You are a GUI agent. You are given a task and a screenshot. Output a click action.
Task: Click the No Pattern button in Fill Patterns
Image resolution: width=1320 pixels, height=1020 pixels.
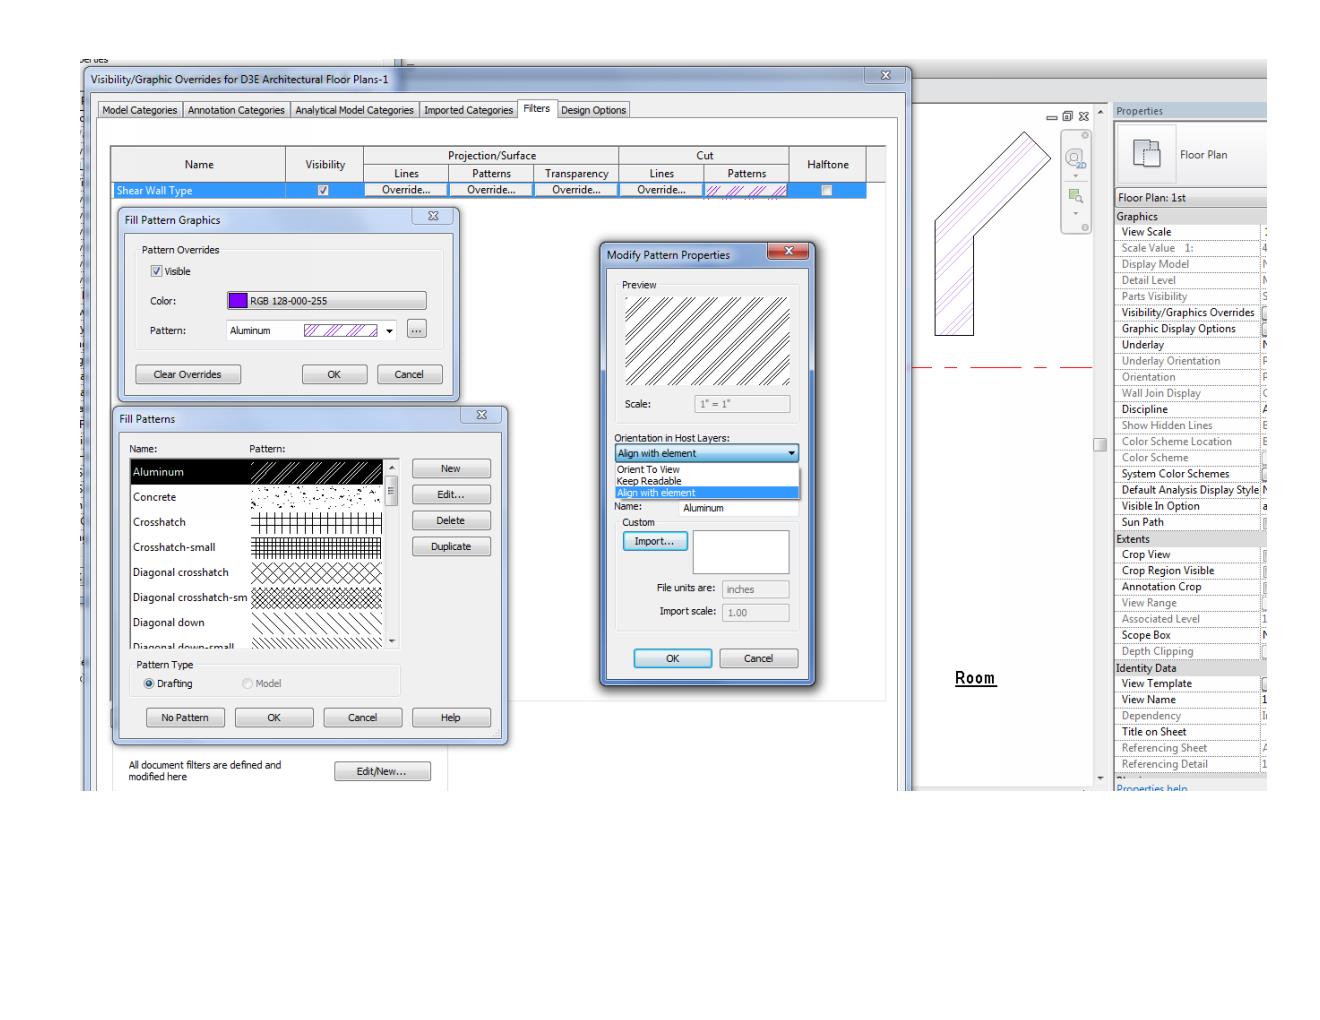184,717
